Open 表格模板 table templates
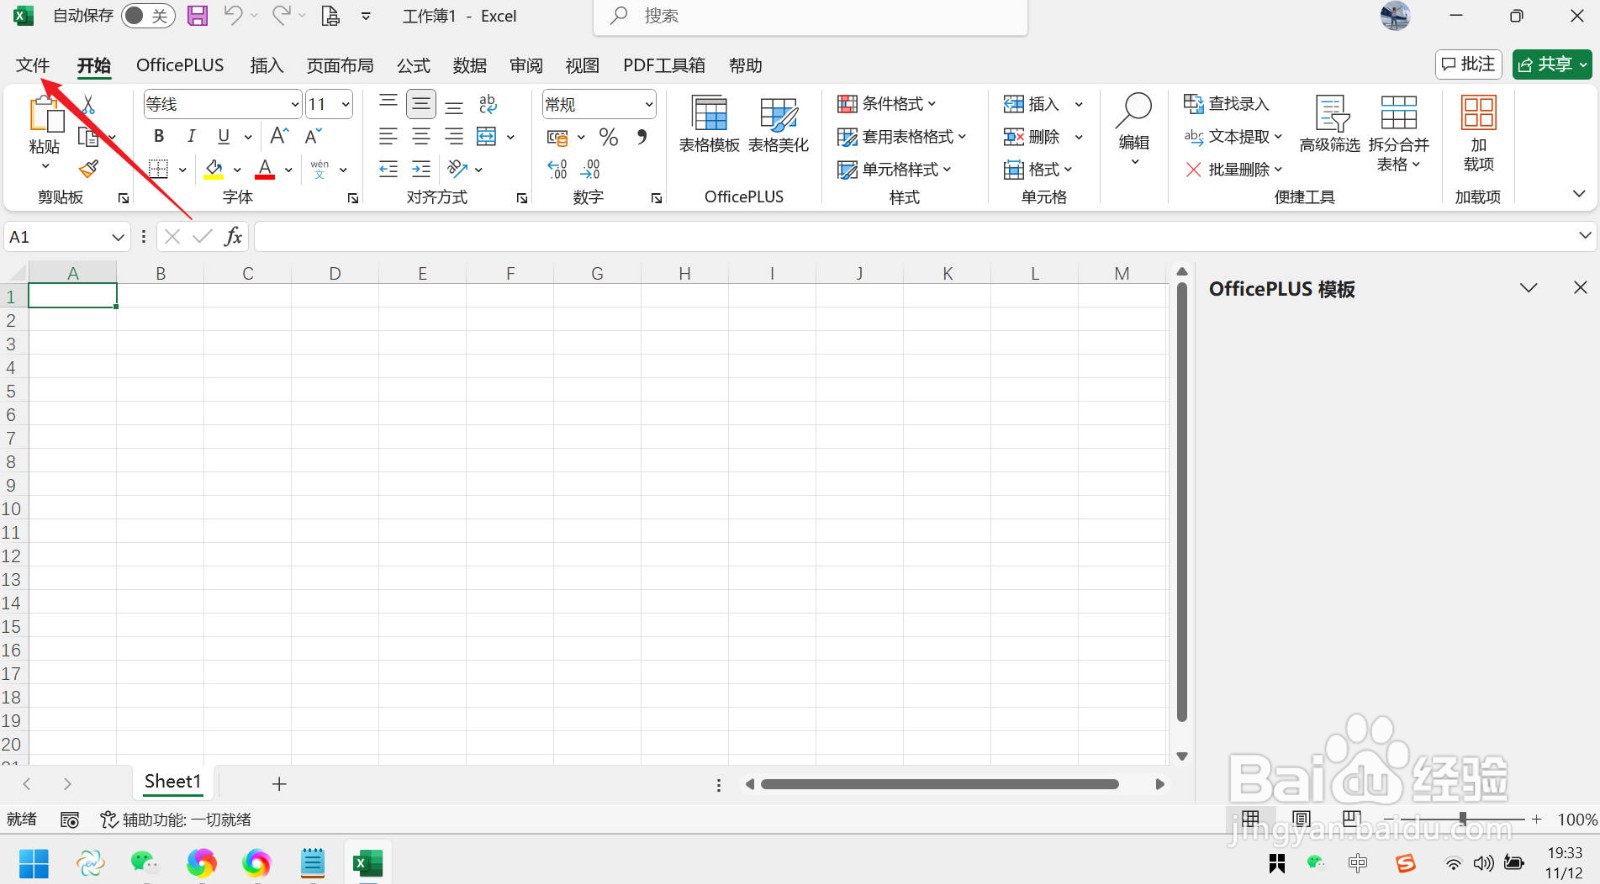Screen dimensions: 1600x884 point(709,125)
